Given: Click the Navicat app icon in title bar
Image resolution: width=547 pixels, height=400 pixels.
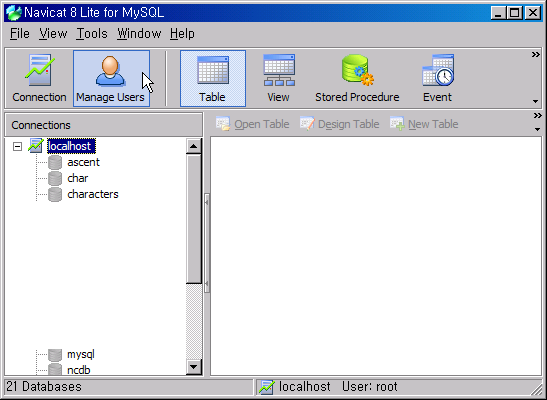Looking at the screenshot, I should [14, 13].
